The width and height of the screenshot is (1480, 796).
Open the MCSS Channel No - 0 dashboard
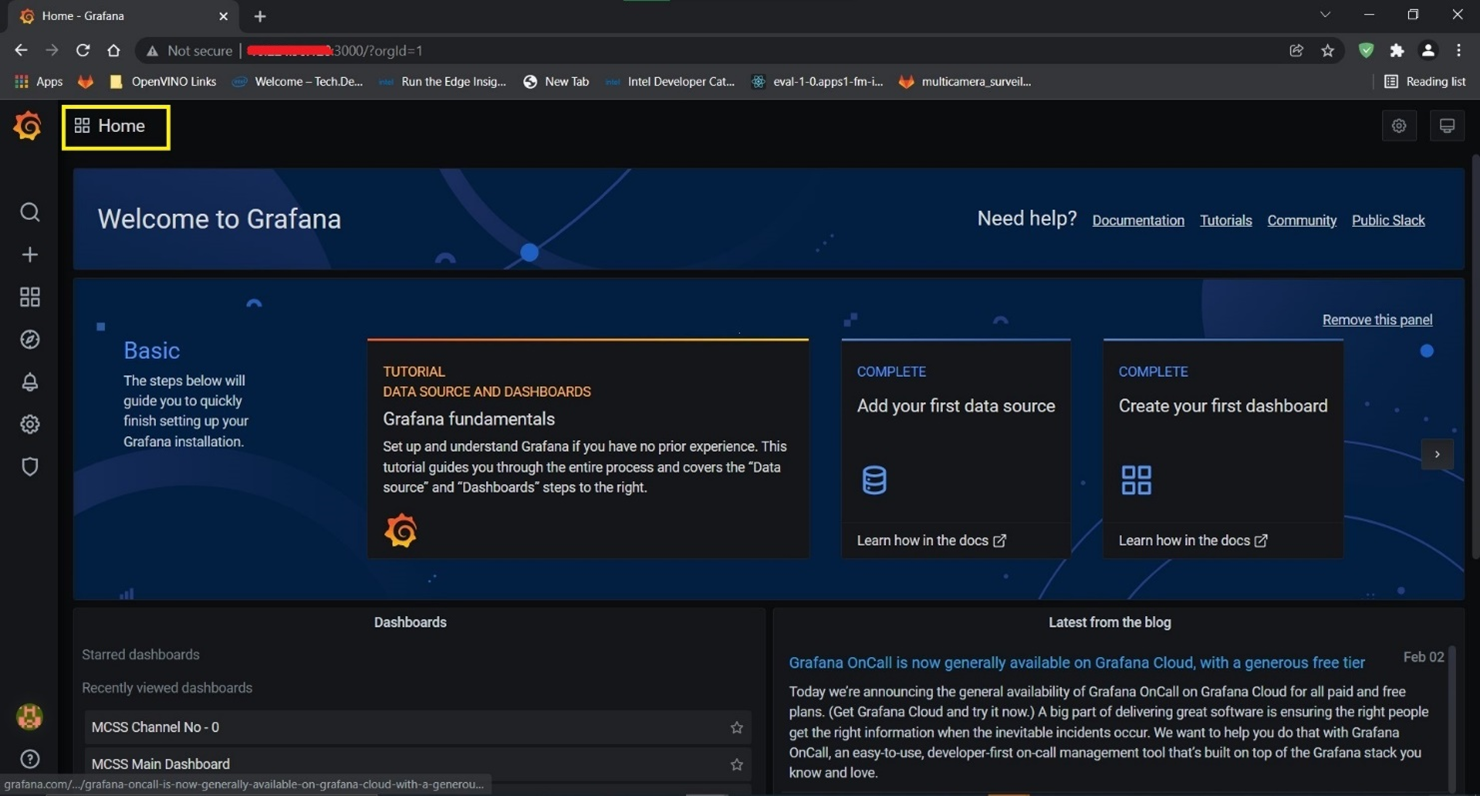tap(155, 728)
